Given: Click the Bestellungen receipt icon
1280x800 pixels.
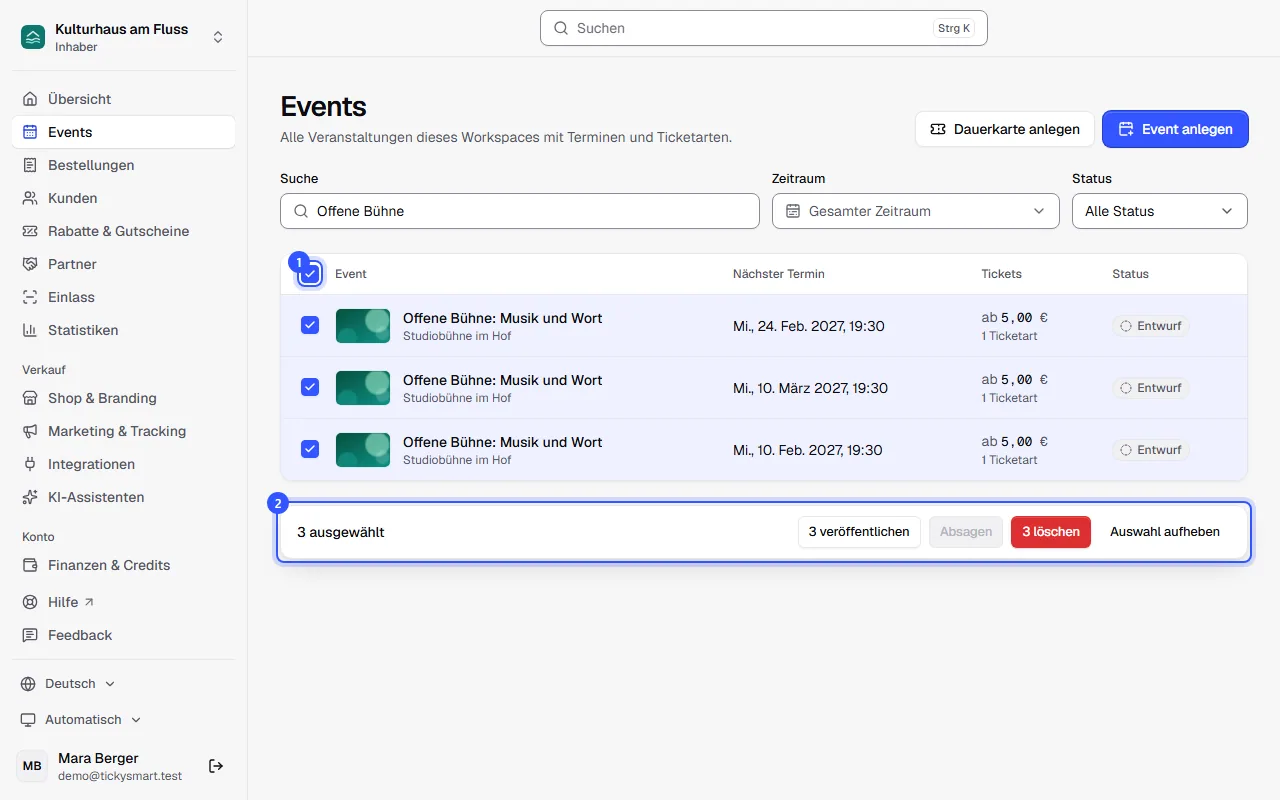Looking at the screenshot, I should (30, 165).
